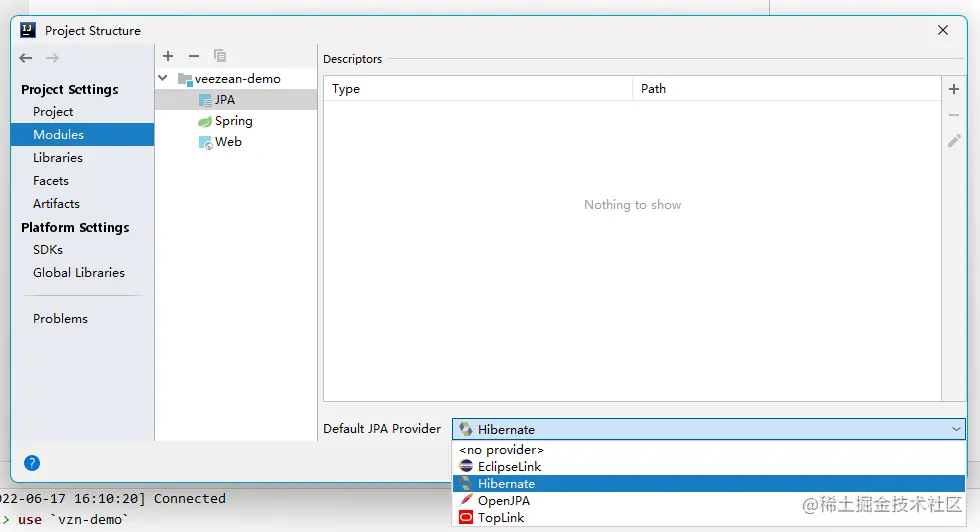Click the veezean-demo module folder icon
Viewport: 980px width, 532px height.
click(185, 79)
